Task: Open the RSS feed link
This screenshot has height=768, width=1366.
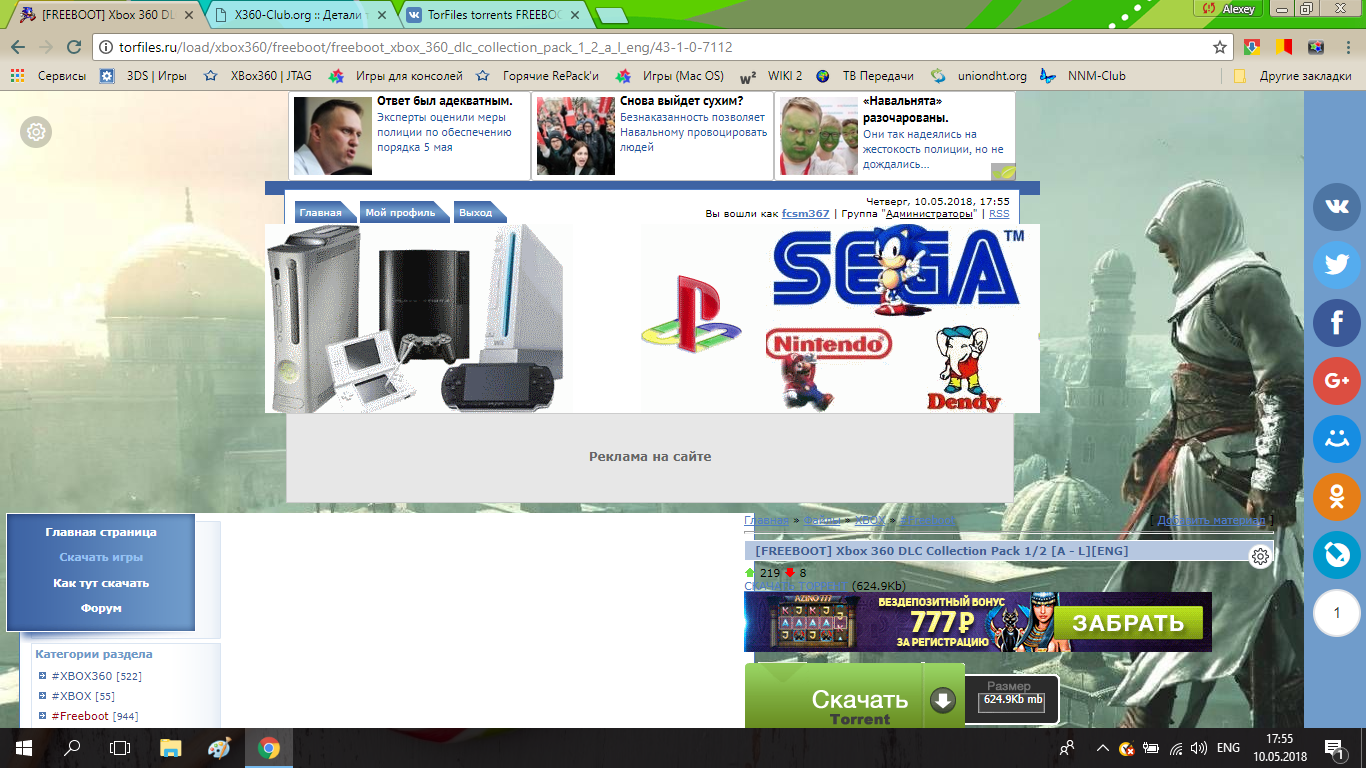Action: [999, 213]
